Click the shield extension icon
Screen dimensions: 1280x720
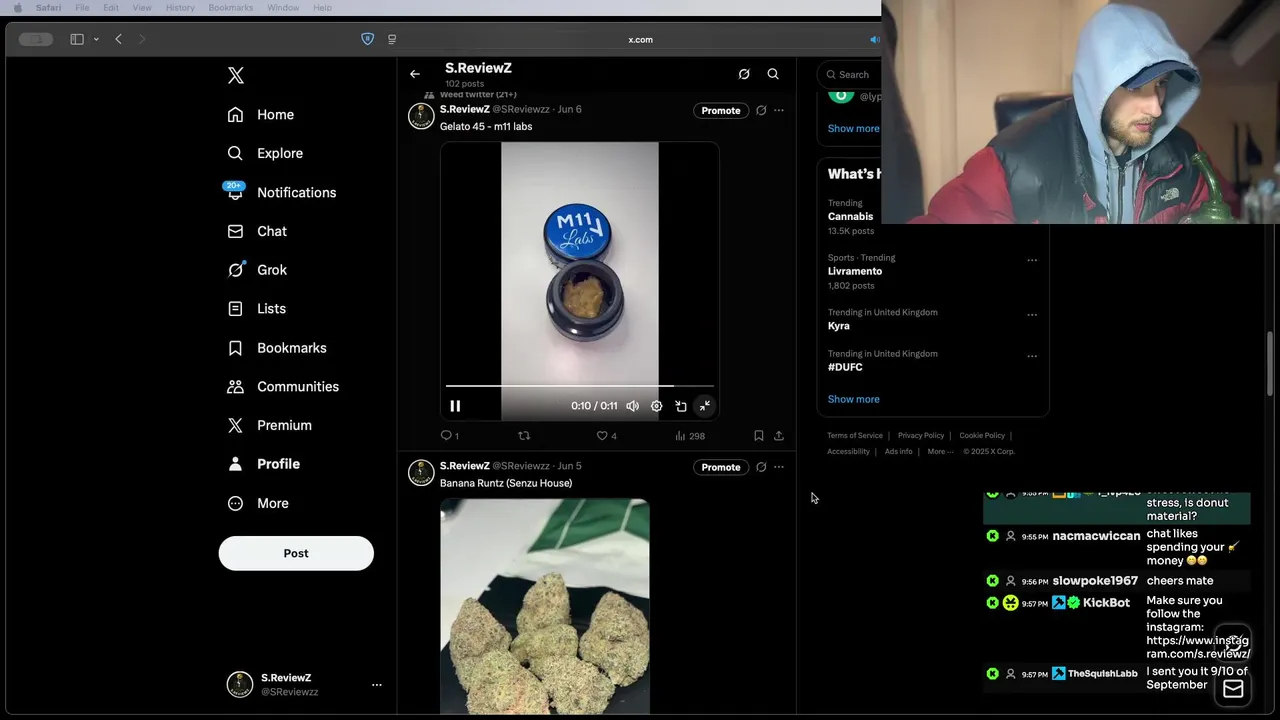pos(367,39)
